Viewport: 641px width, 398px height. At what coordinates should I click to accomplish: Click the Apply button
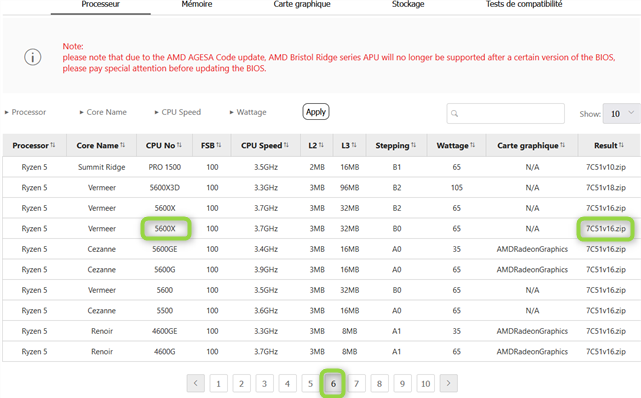pos(316,112)
